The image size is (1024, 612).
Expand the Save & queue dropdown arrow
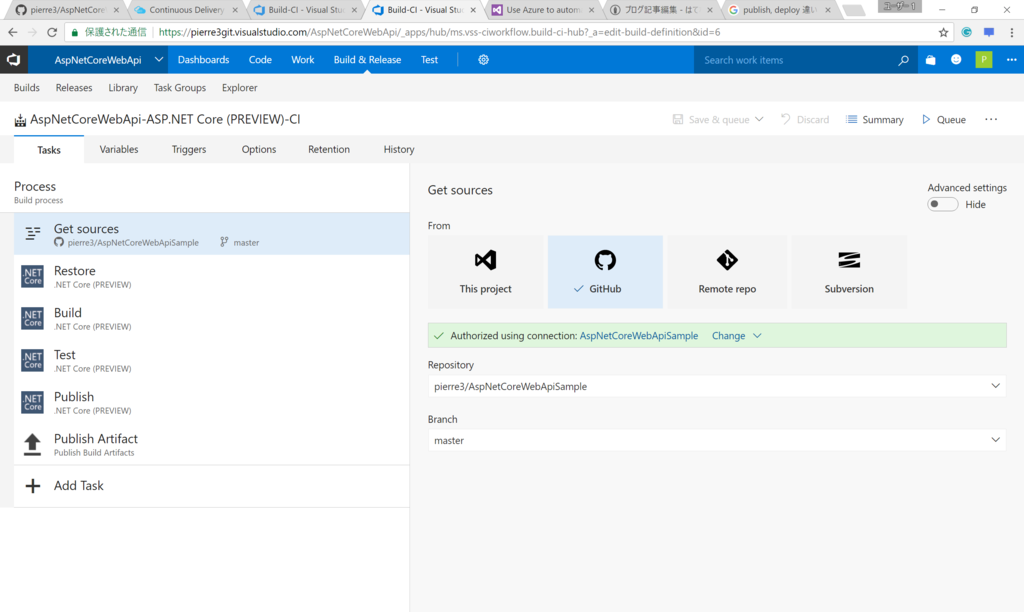pyautogui.click(x=759, y=120)
